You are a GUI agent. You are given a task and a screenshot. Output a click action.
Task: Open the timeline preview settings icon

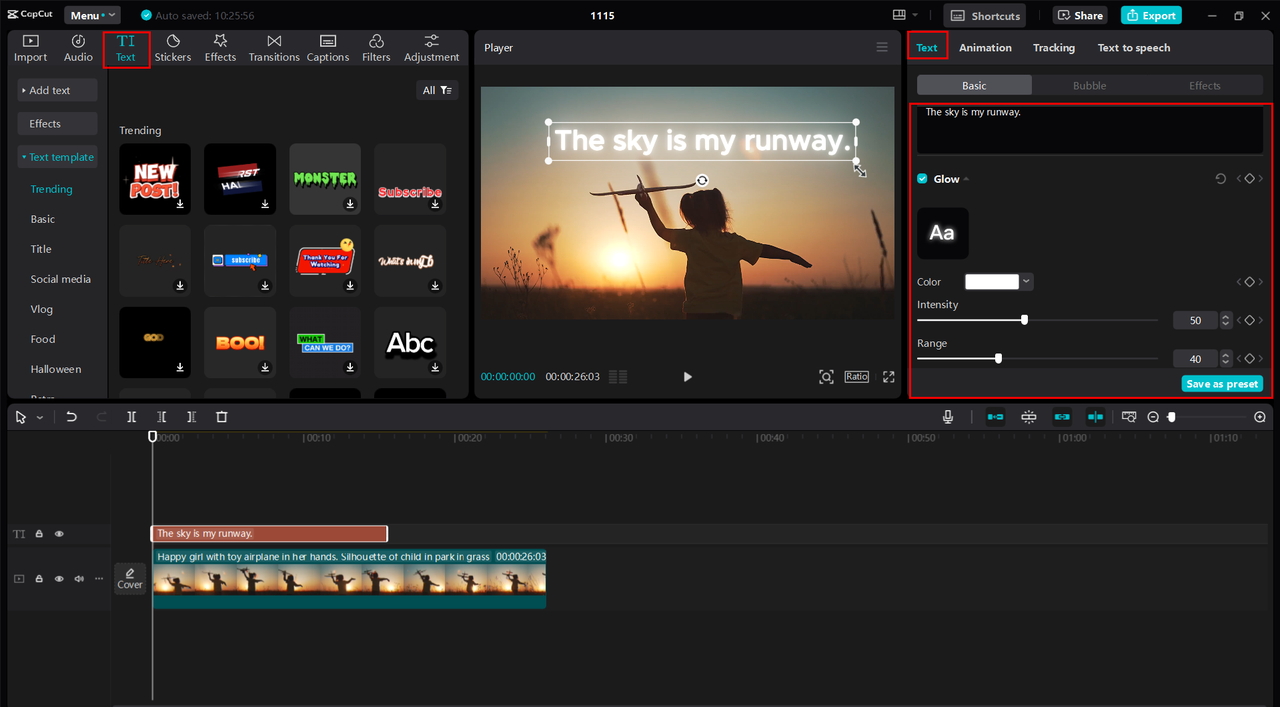(1129, 417)
